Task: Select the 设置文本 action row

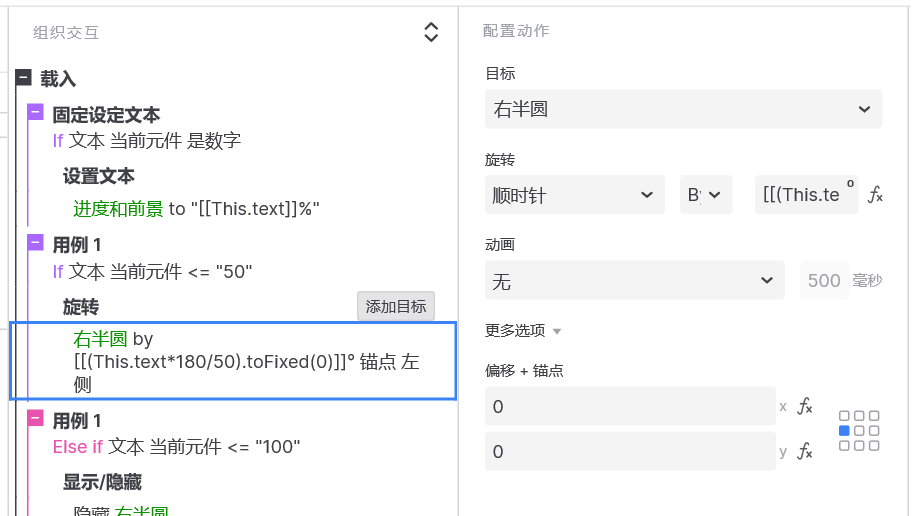Action: (x=99, y=176)
